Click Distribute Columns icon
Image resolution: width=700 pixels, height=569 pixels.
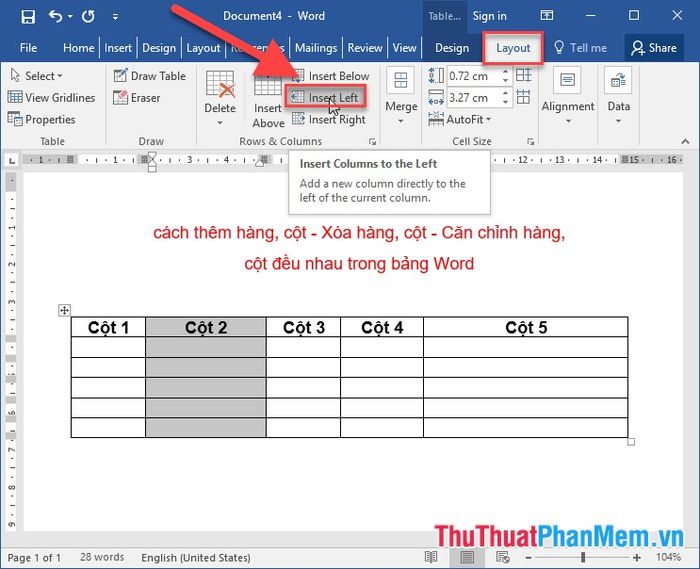(524, 96)
